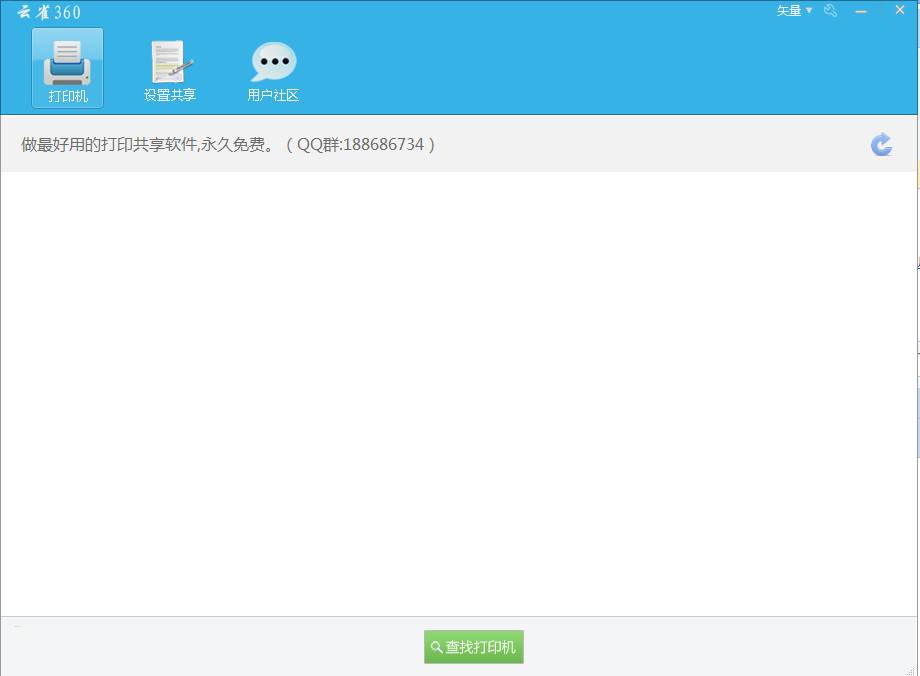Refresh the printer list with the circular arrow icon
Viewport: 920px width, 676px height.
click(x=881, y=144)
